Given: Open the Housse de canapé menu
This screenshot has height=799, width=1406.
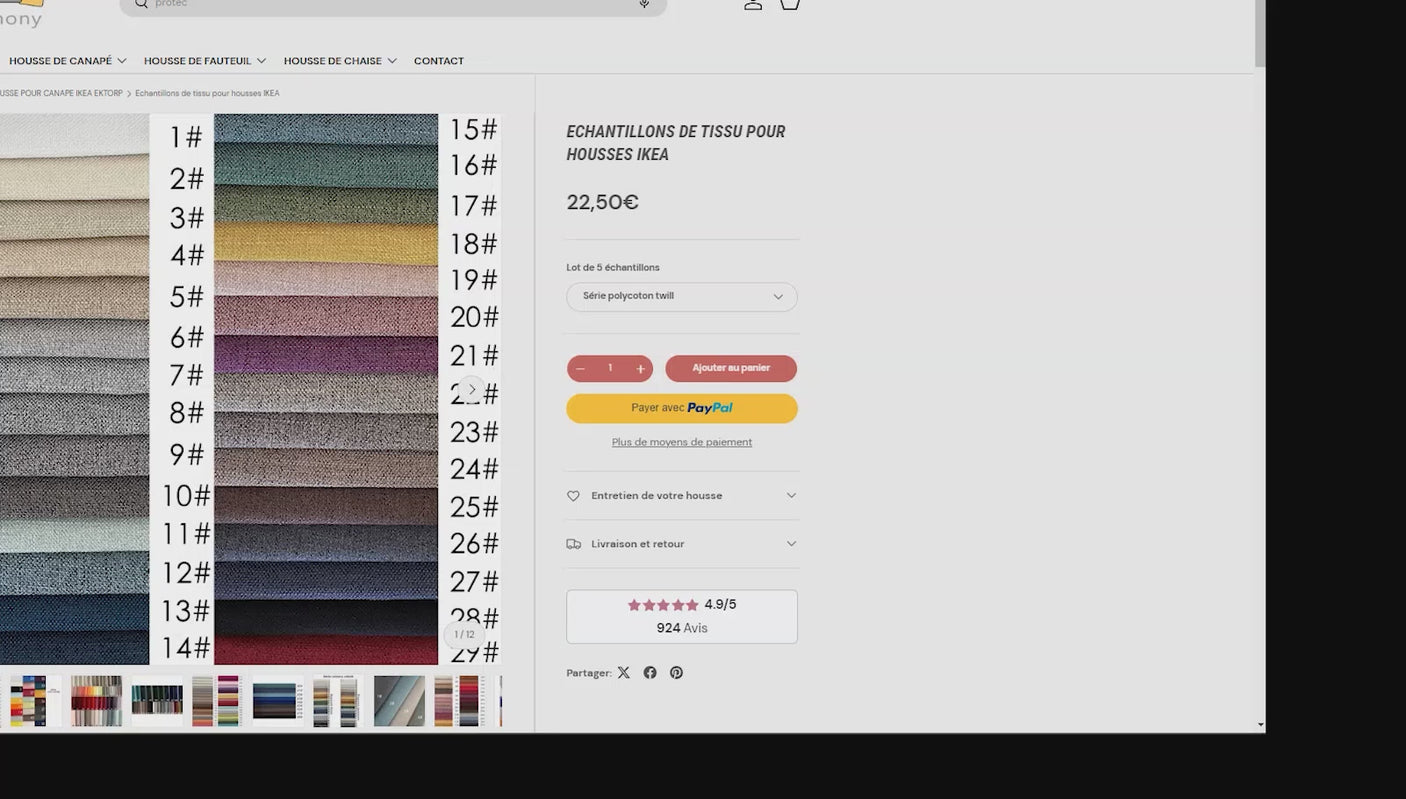Looking at the screenshot, I should pyautogui.click(x=68, y=61).
